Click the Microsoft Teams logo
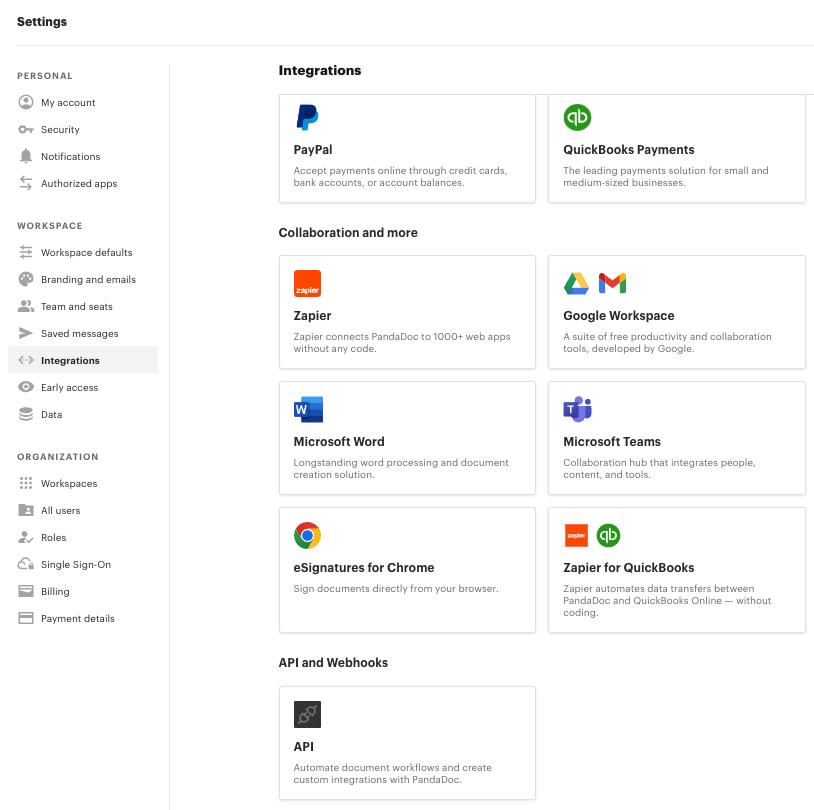Screen dimensions: 814x810 [578, 410]
